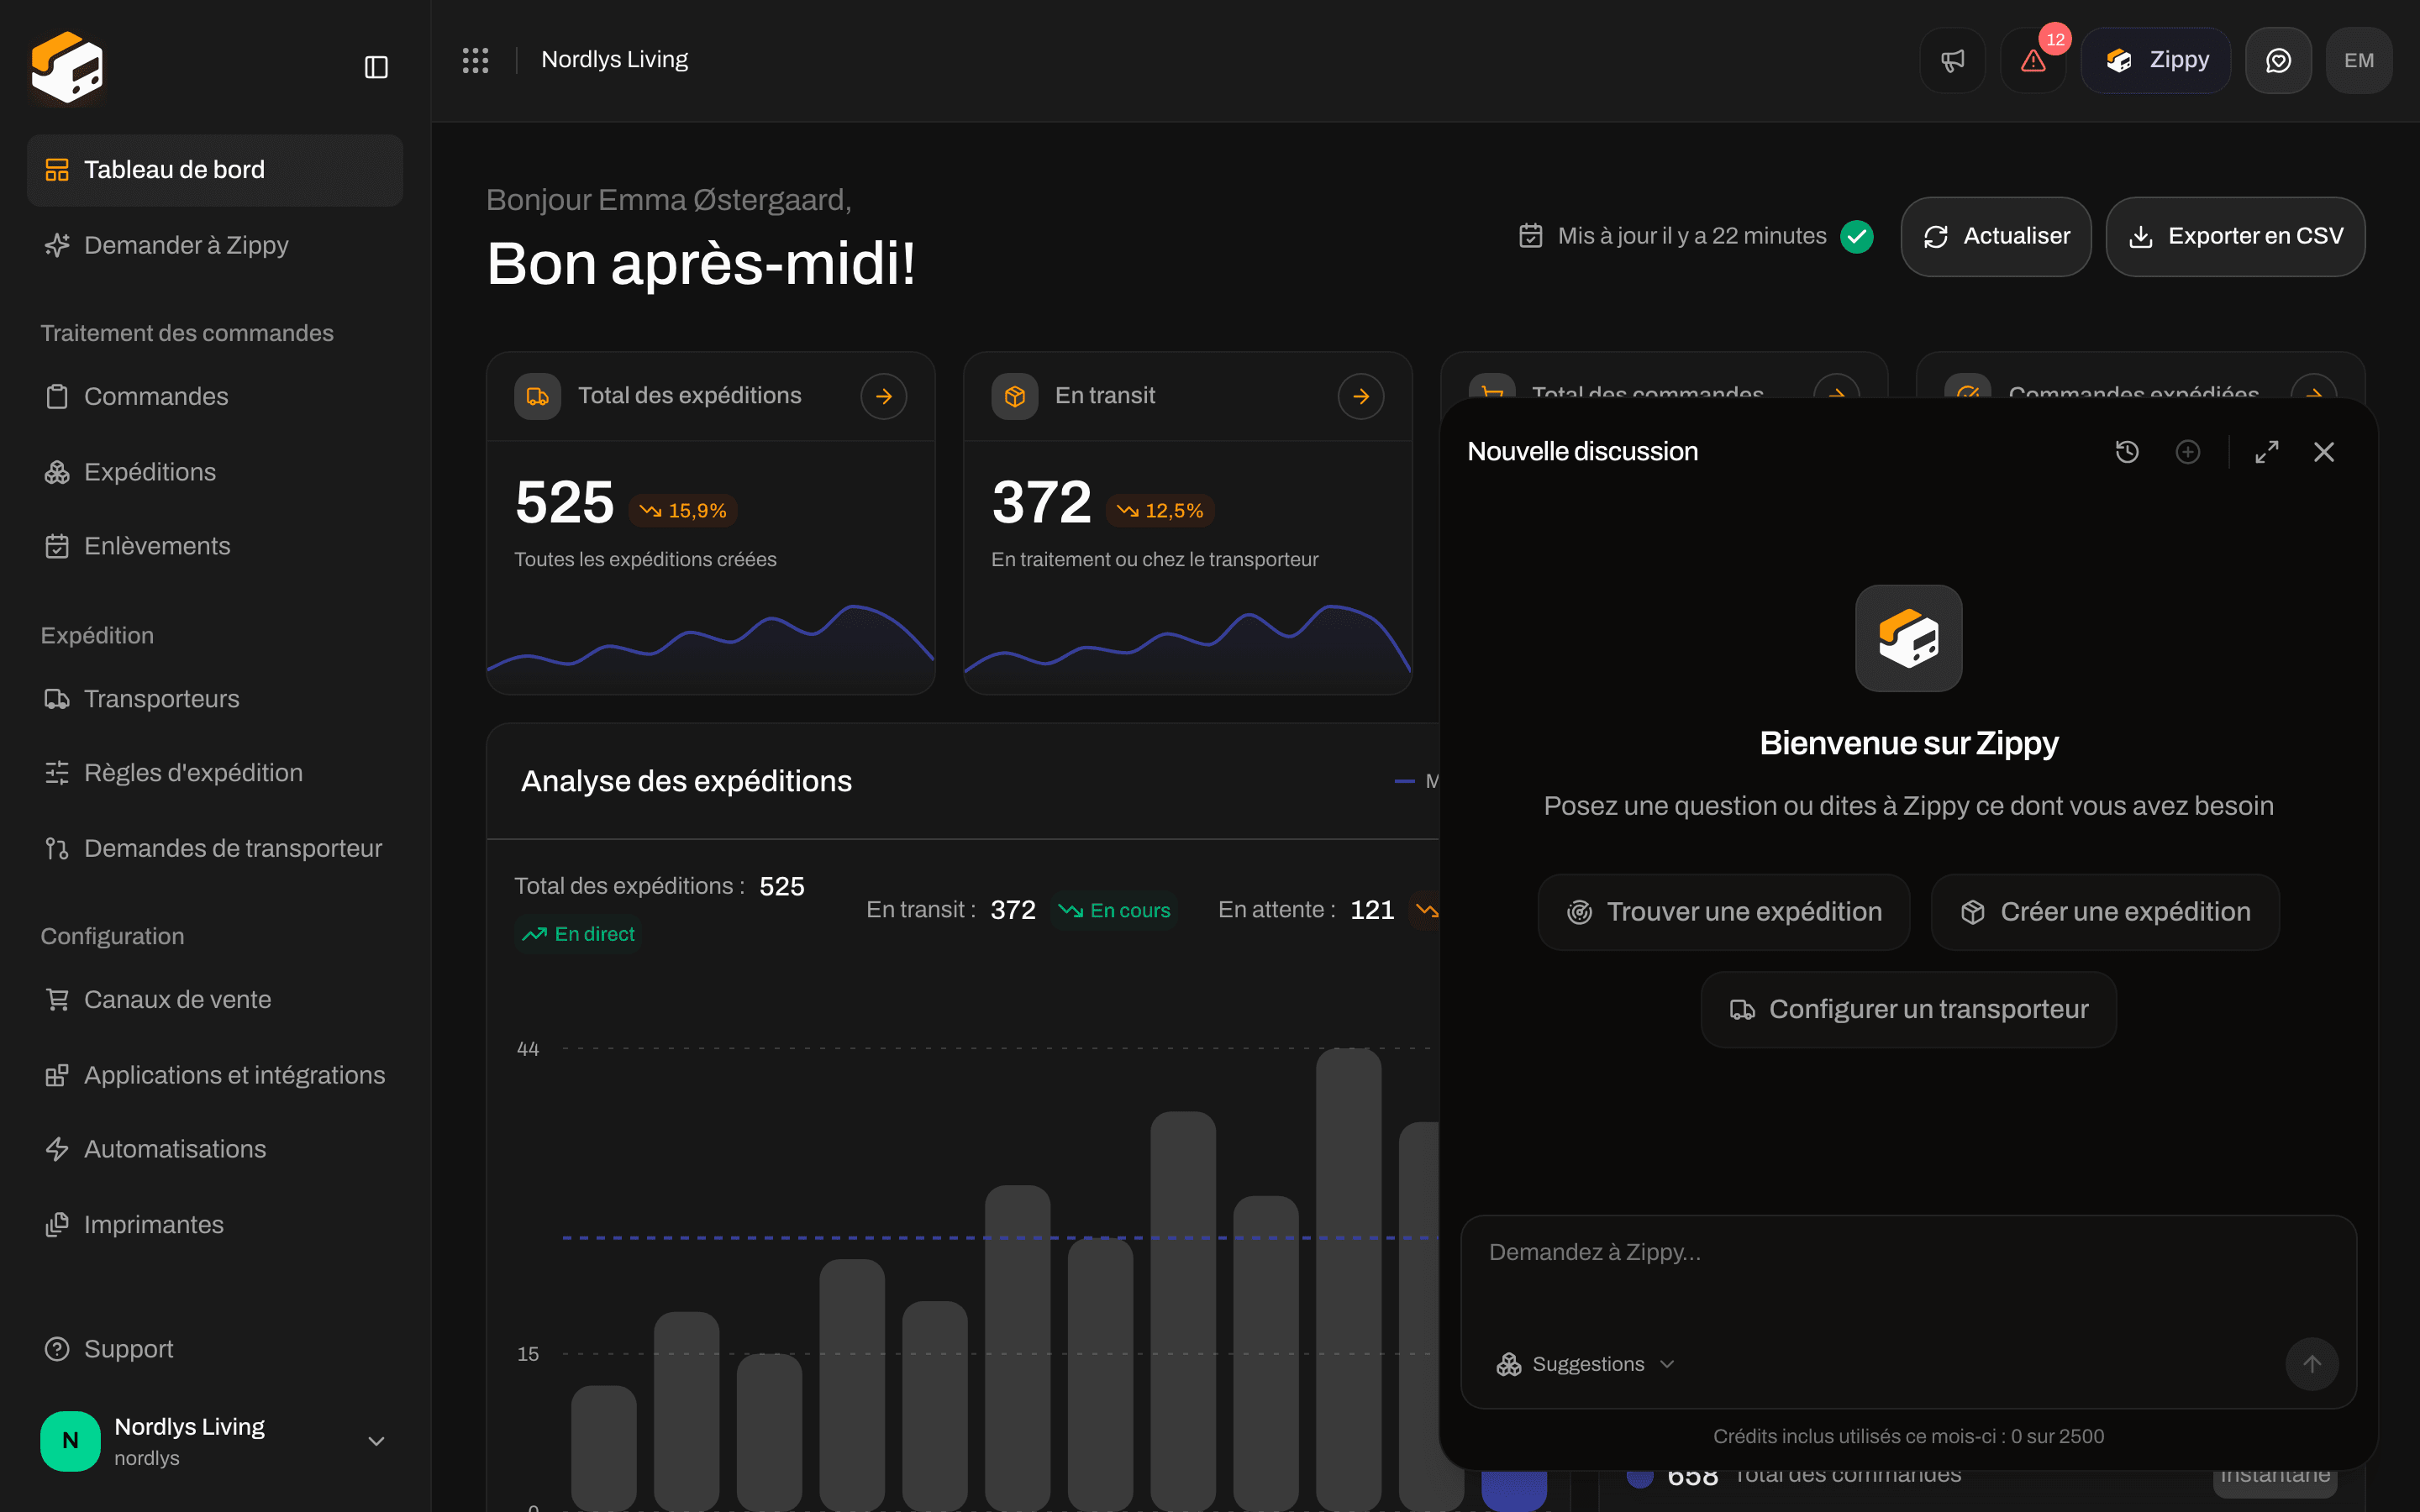Choose Créer une expédition suggestion
This screenshot has width=2420, height=1512.
pyautogui.click(x=2105, y=912)
